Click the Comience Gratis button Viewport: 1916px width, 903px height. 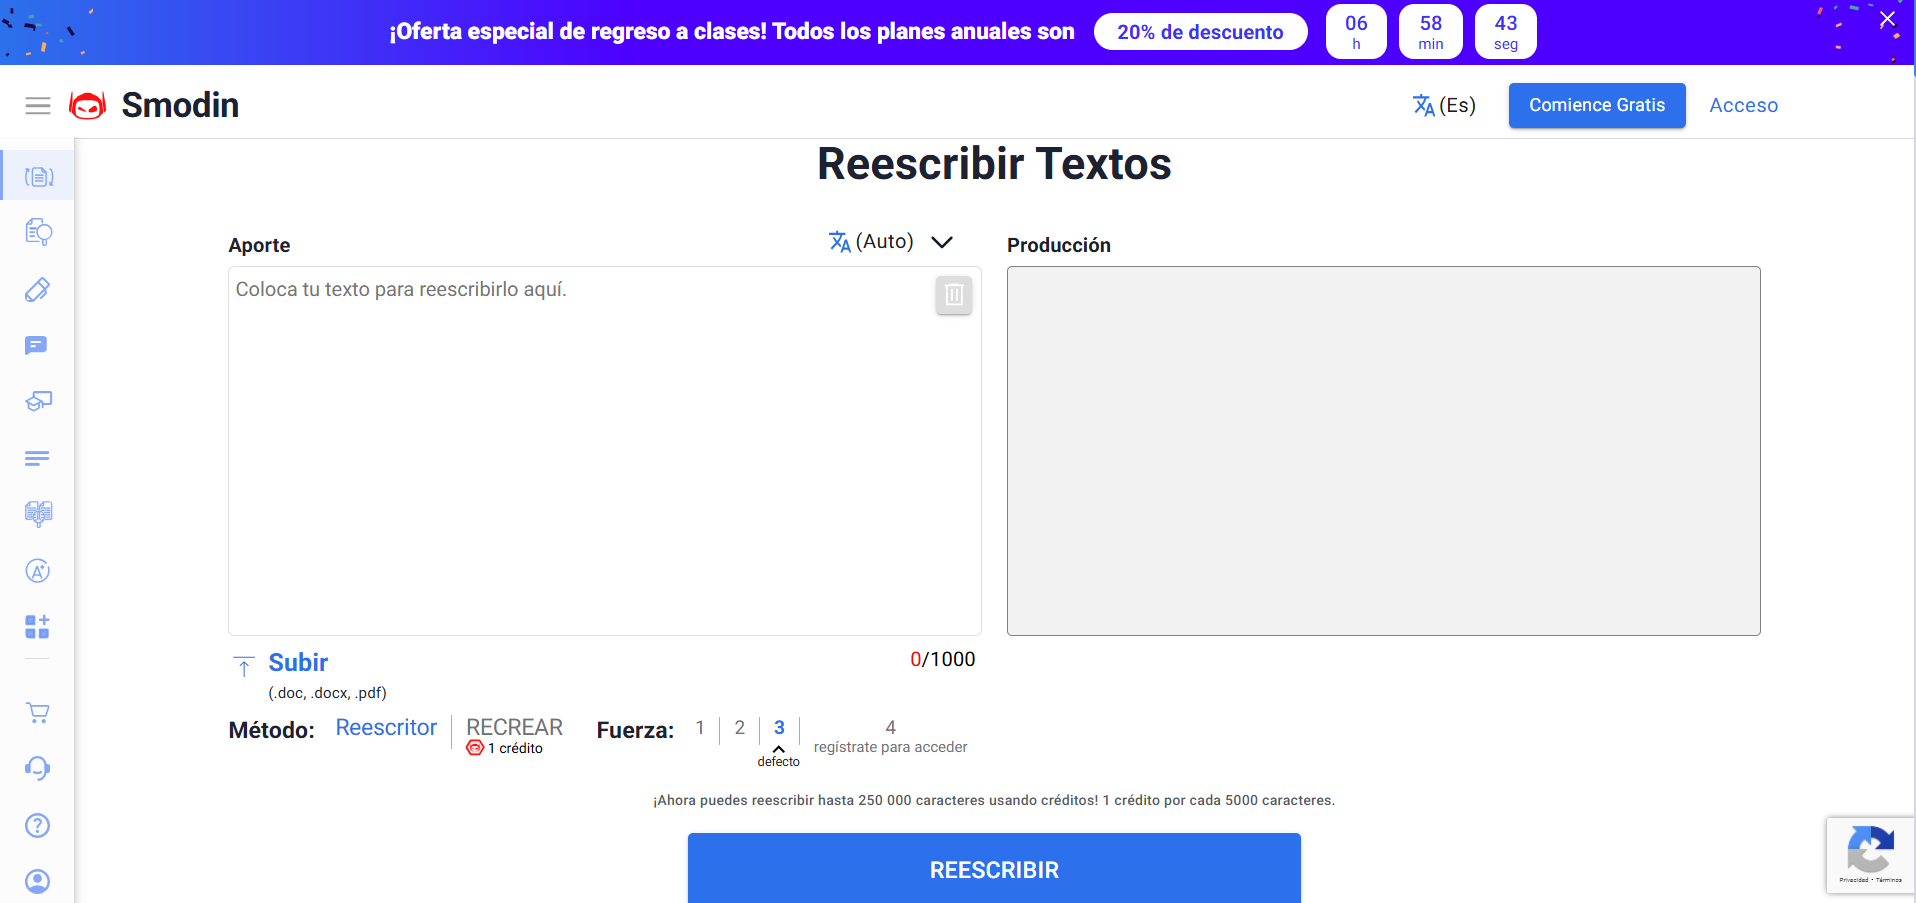[1596, 106]
